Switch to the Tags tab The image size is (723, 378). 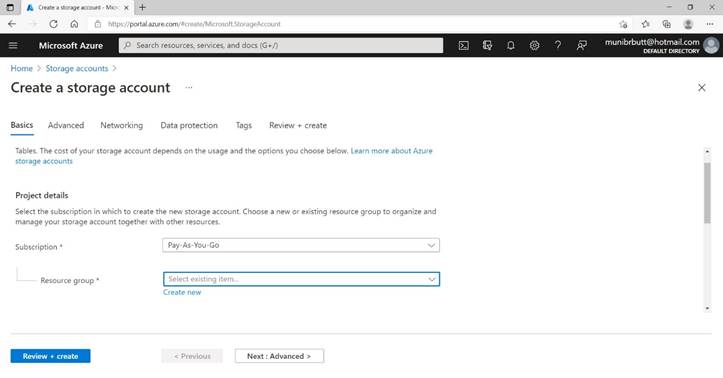pos(243,125)
